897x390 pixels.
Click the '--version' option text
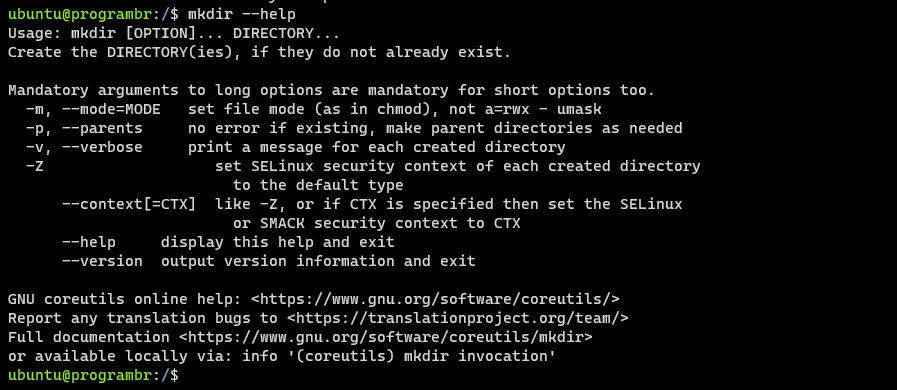102,261
